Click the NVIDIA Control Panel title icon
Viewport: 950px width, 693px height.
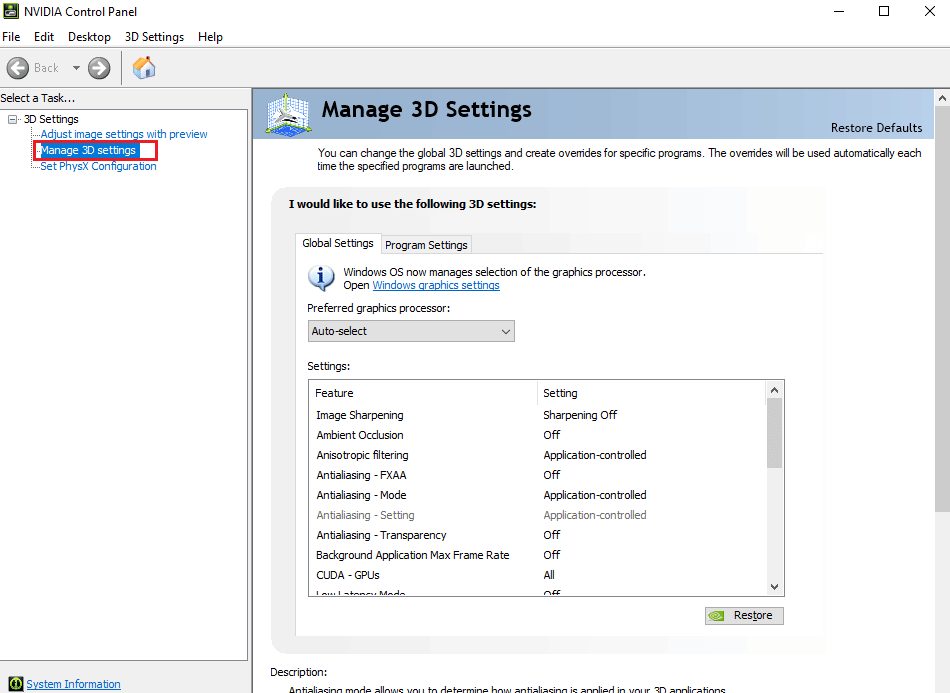10,11
